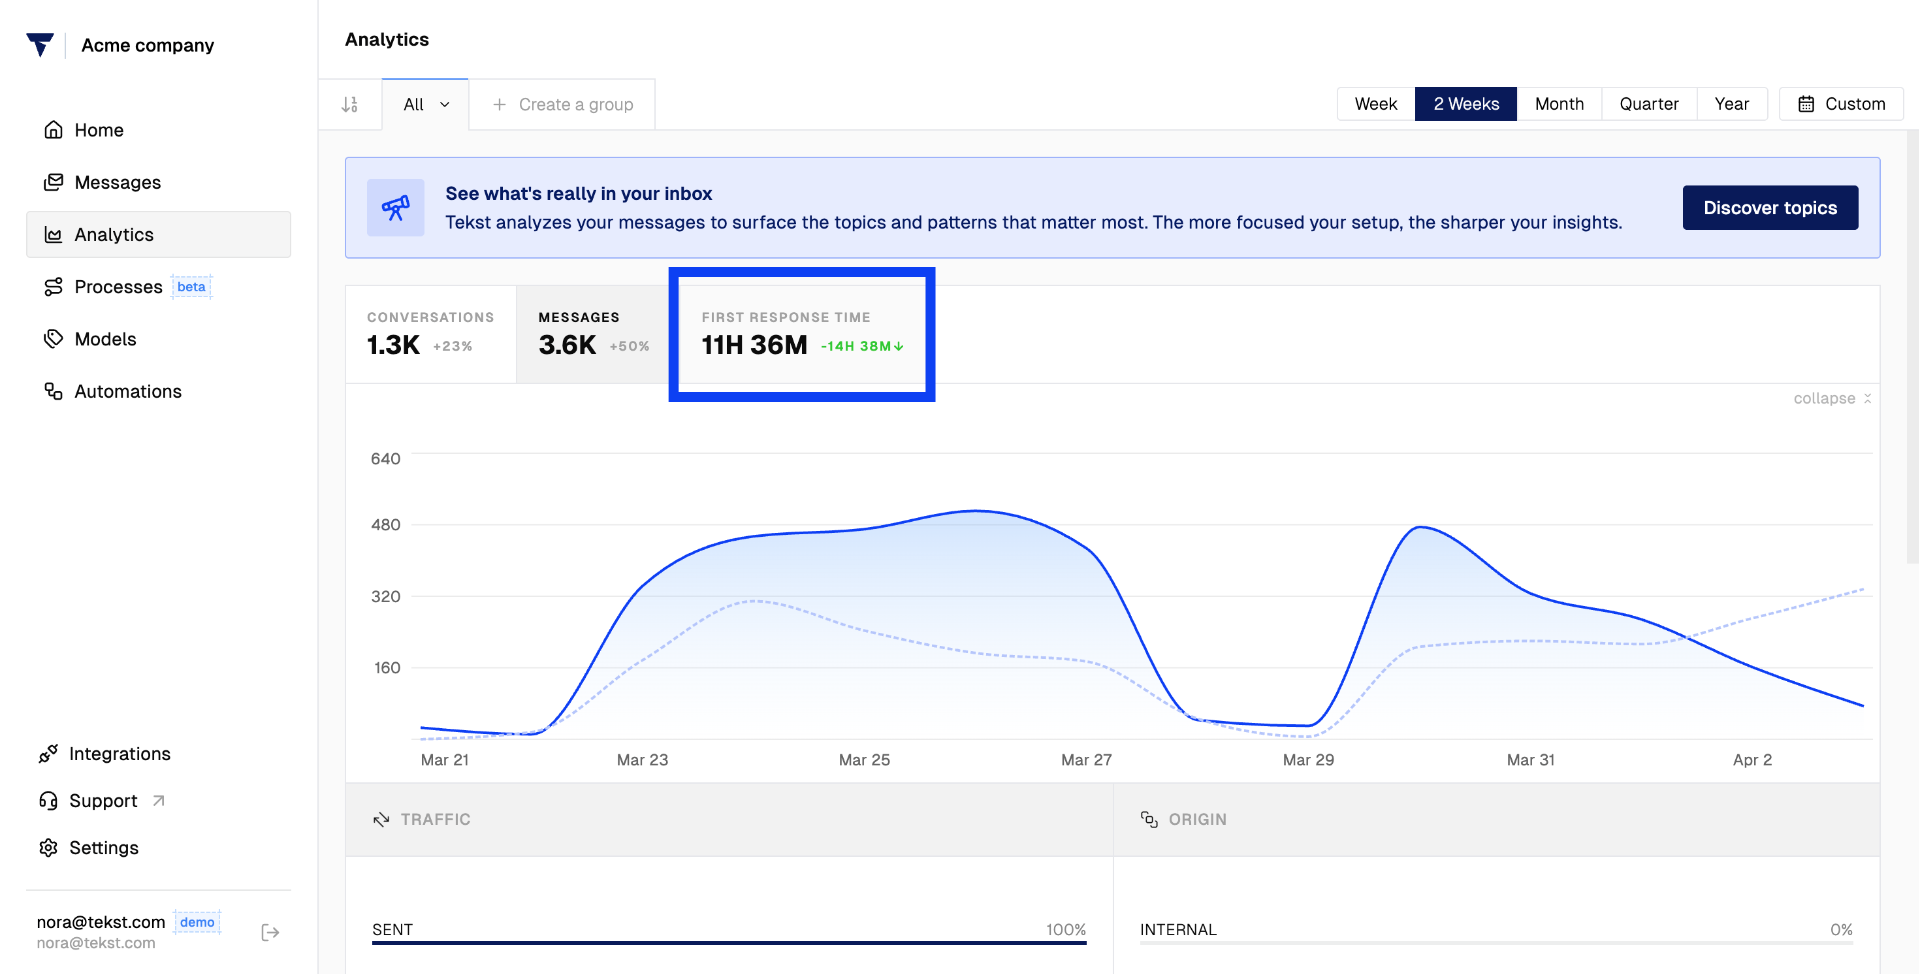Image resolution: width=1919 pixels, height=974 pixels.
Task: Select the Week time range
Action: click(1376, 104)
